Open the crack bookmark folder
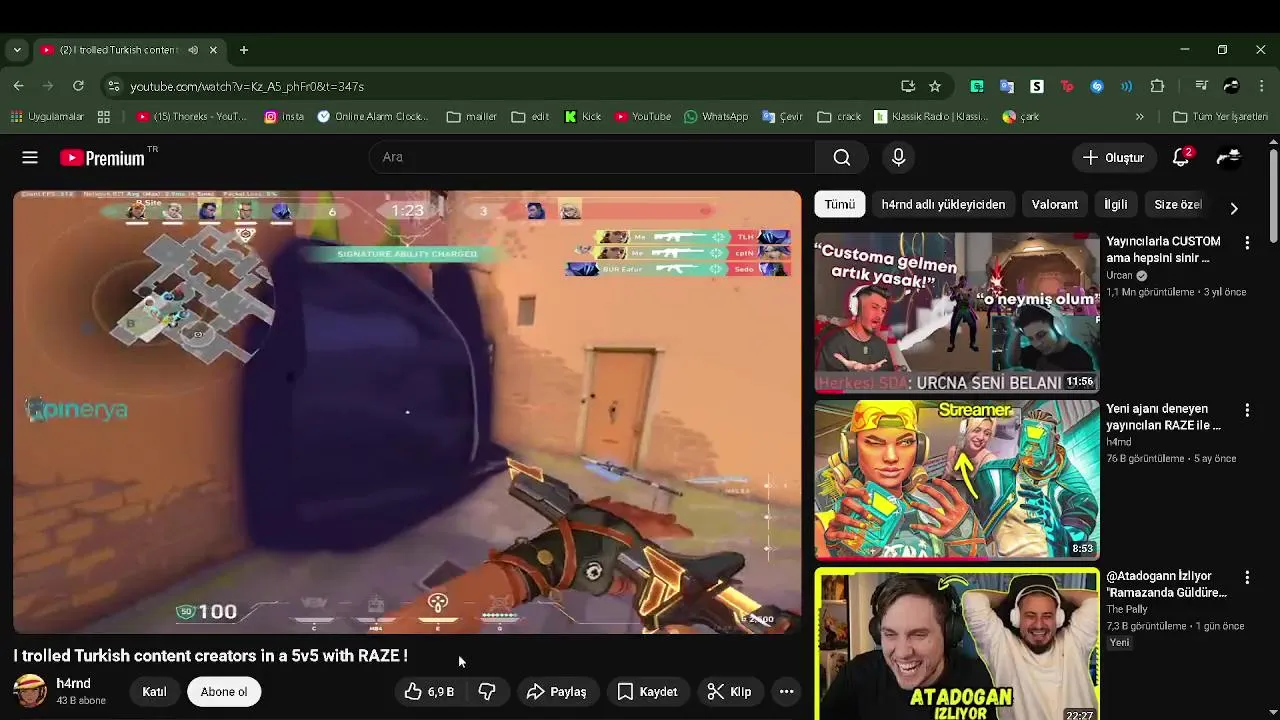 [x=839, y=117]
